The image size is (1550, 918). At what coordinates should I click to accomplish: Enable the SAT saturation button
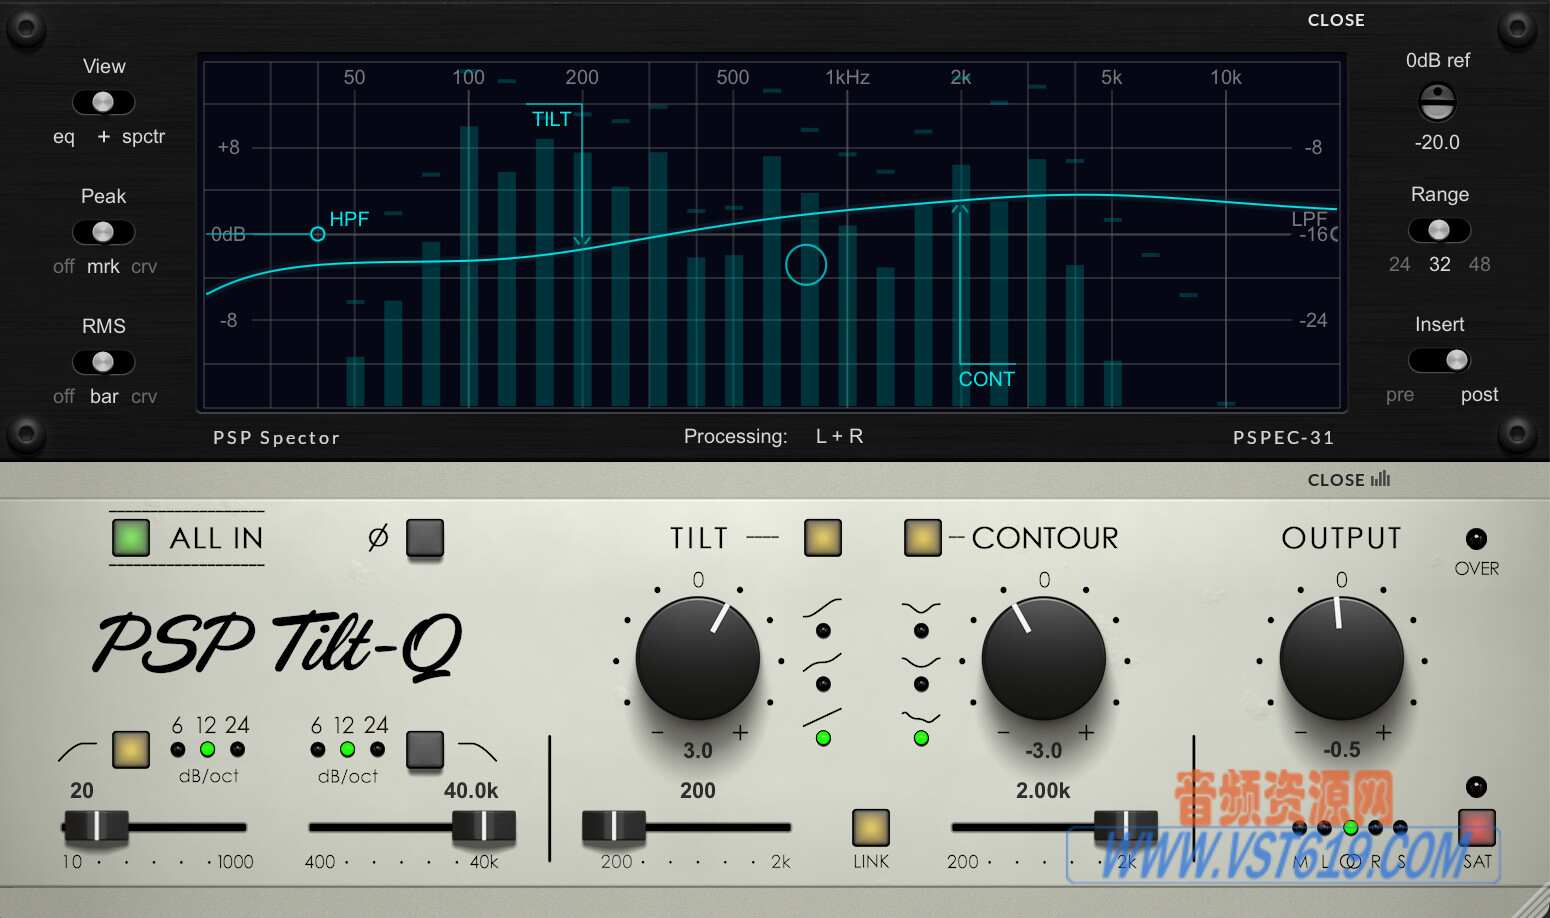(x=1478, y=827)
